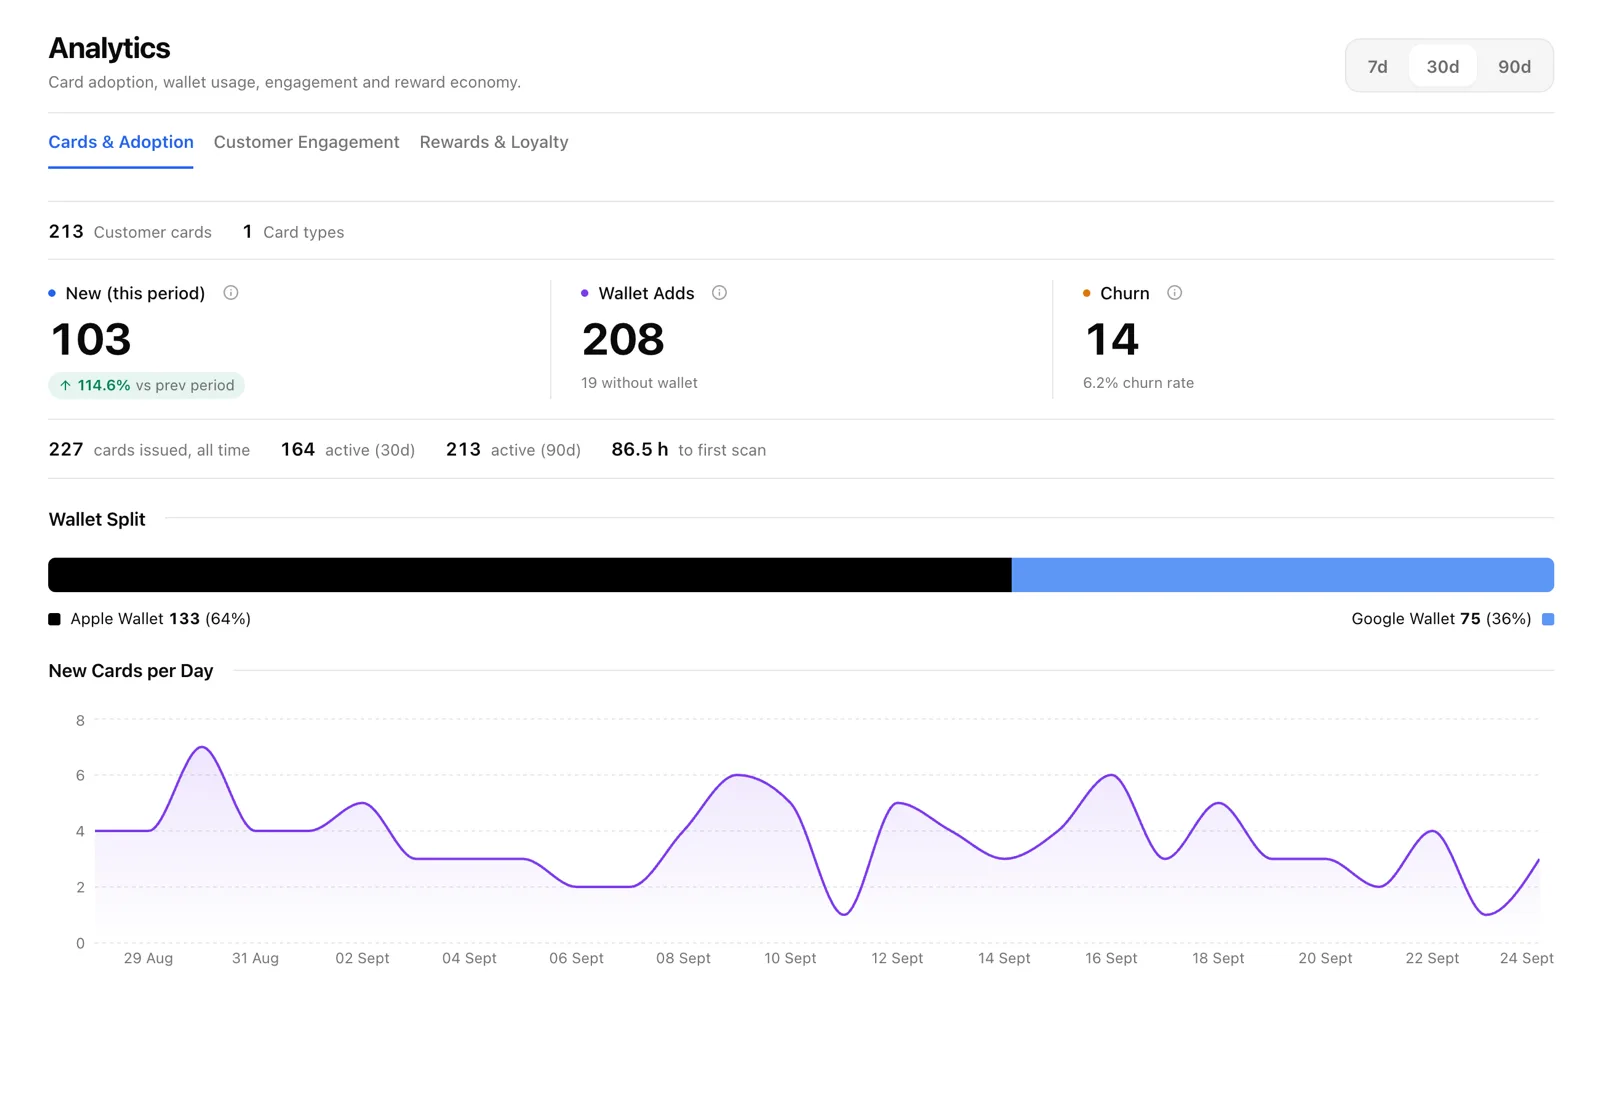Open info icon beside New (this period)
The image size is (1600, 1108).
pyautogui.click(x=231, y=293)
